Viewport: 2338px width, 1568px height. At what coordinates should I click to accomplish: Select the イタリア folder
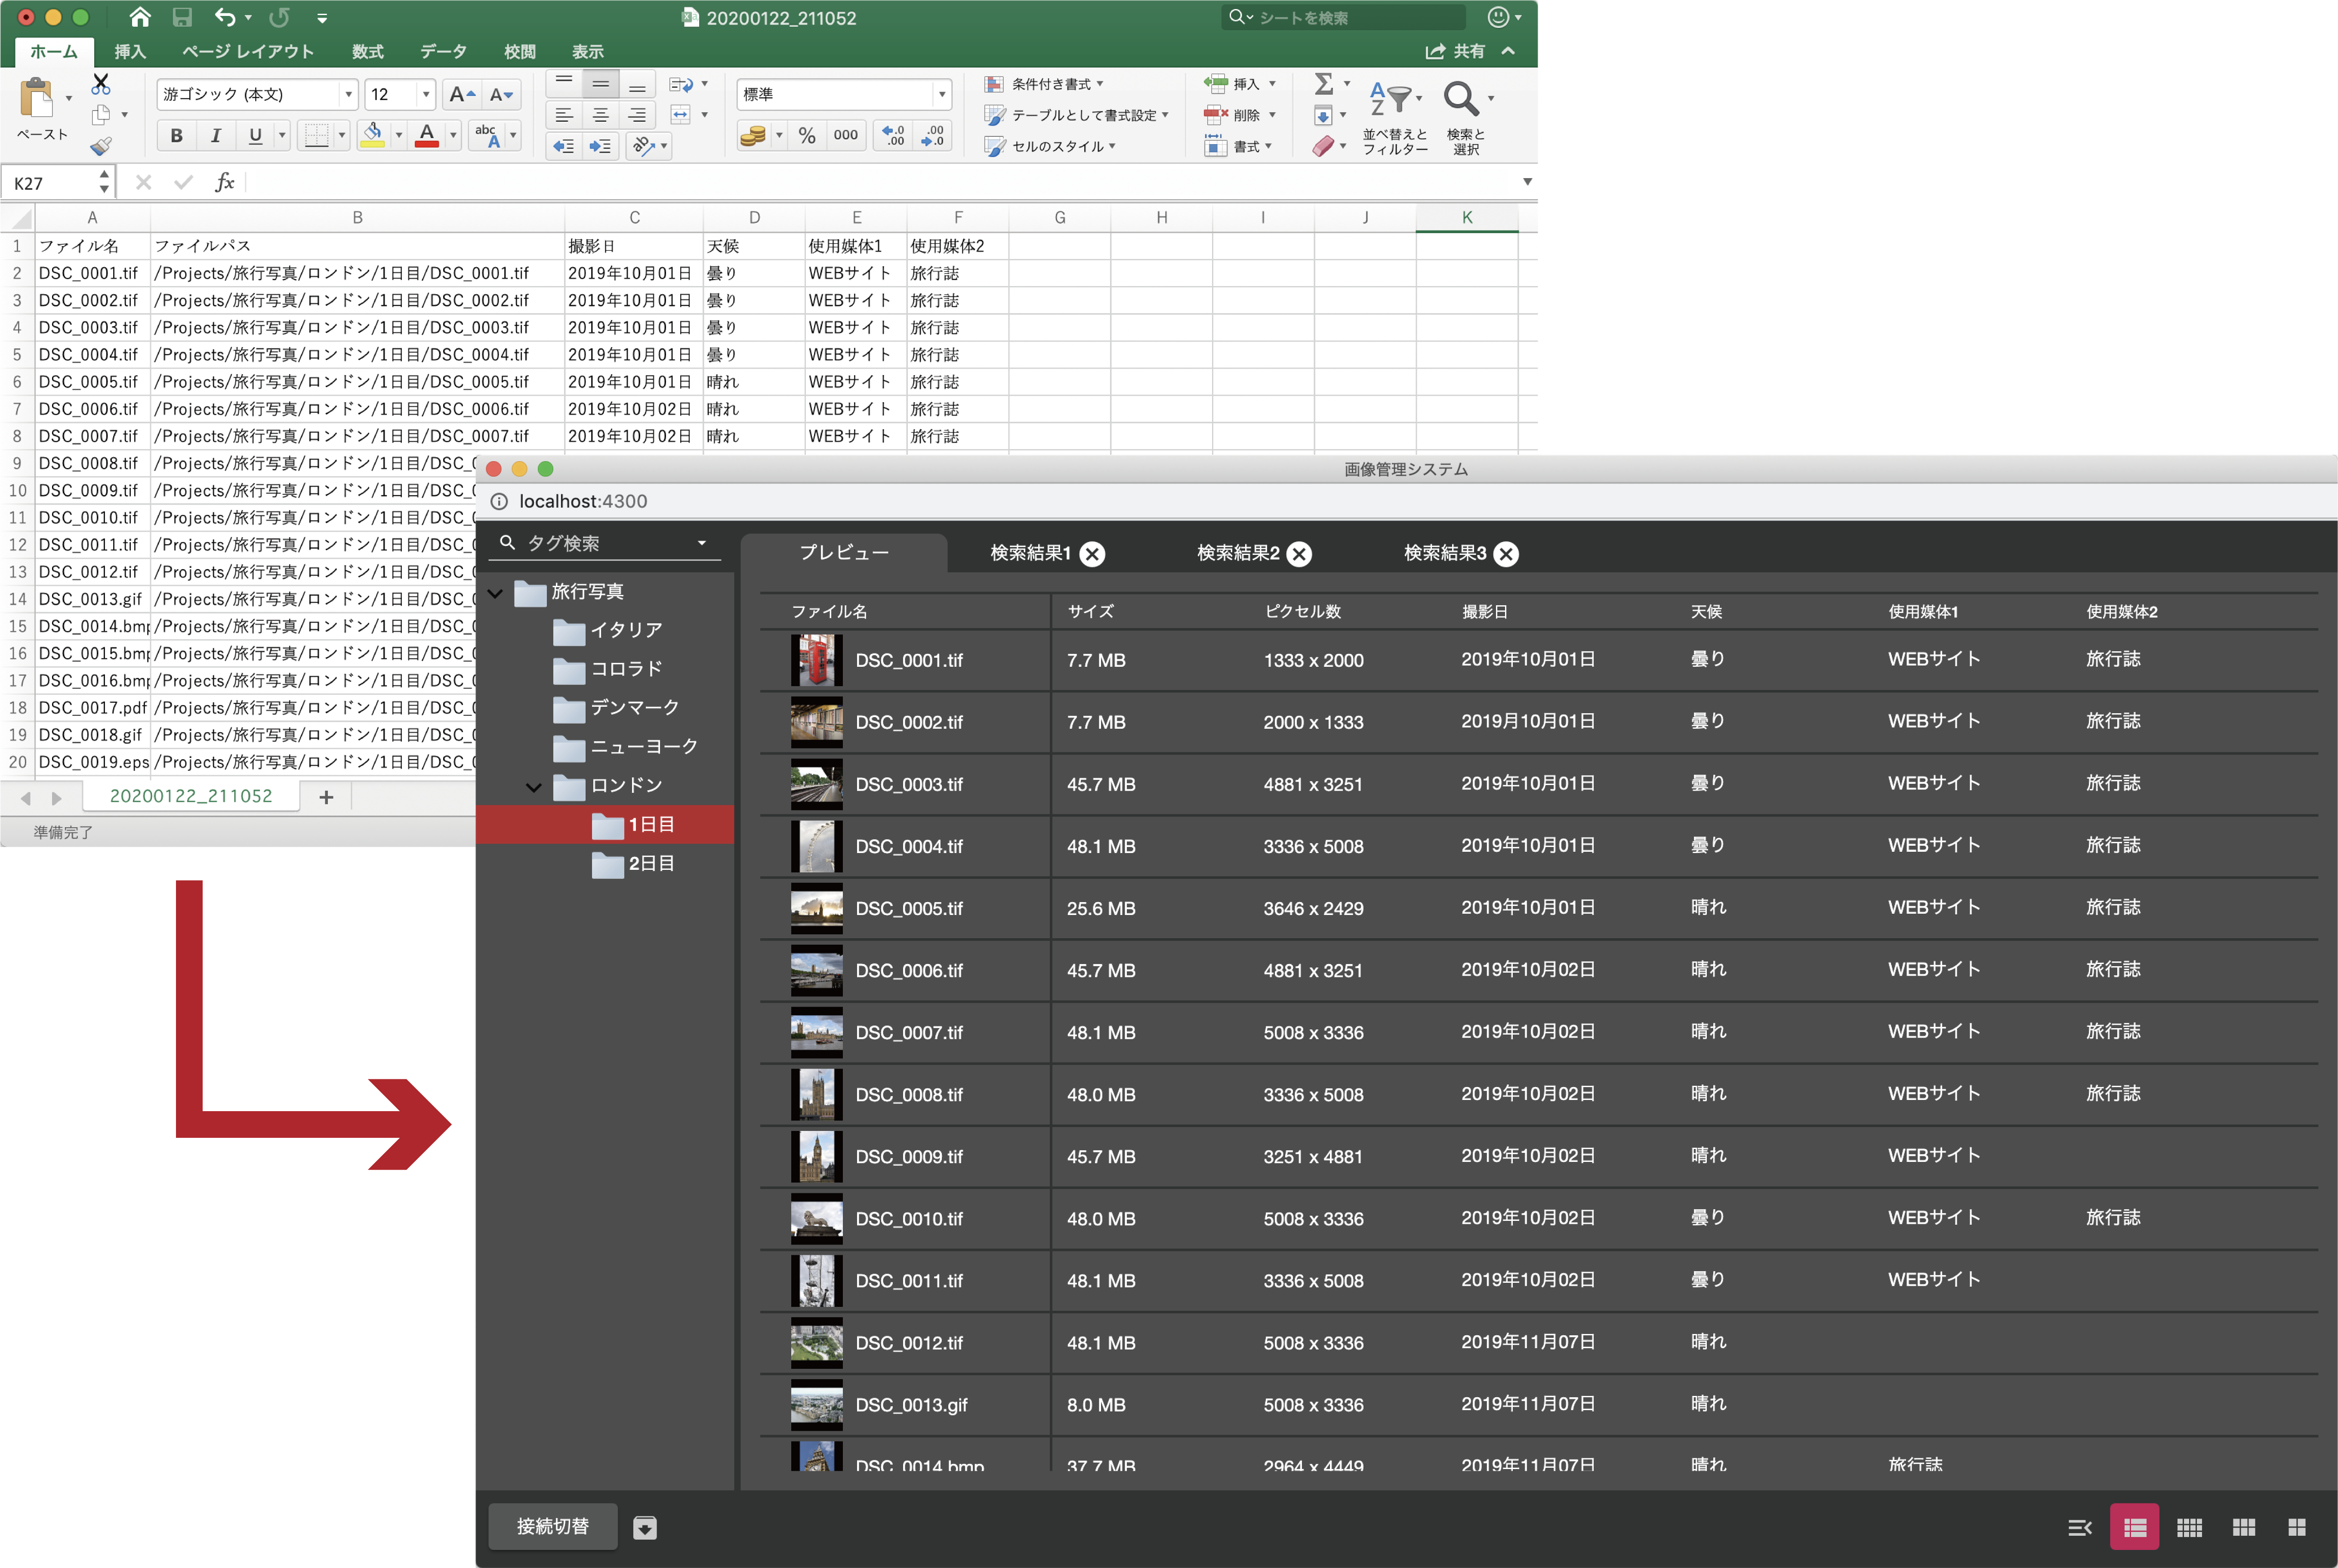[x=607, y=631]
